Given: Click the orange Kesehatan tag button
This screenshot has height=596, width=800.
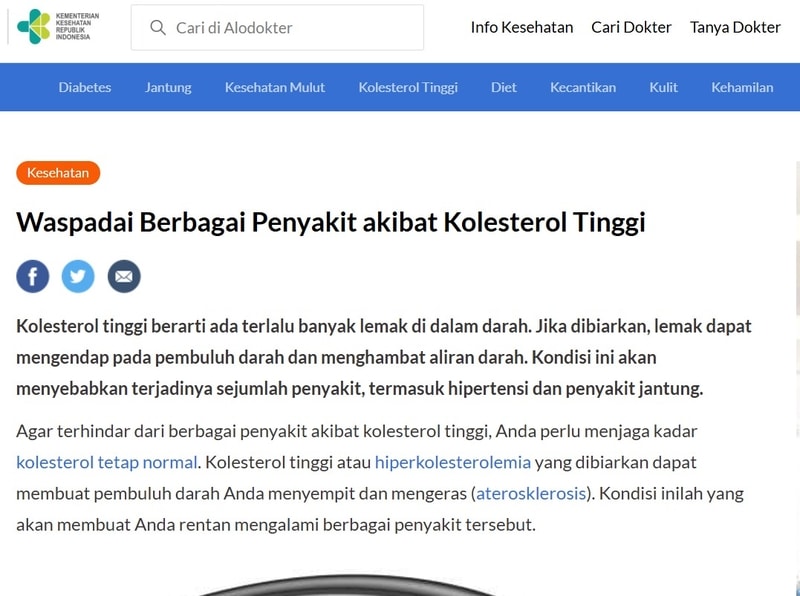Looking at the screenshot, I should pos(58,173).
